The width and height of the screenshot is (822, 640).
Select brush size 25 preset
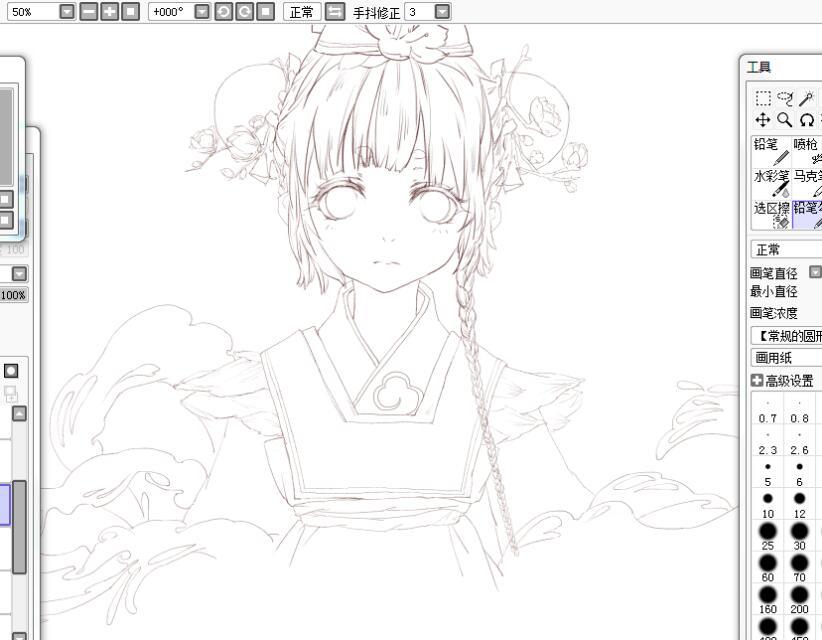click(x=767, y=537)
